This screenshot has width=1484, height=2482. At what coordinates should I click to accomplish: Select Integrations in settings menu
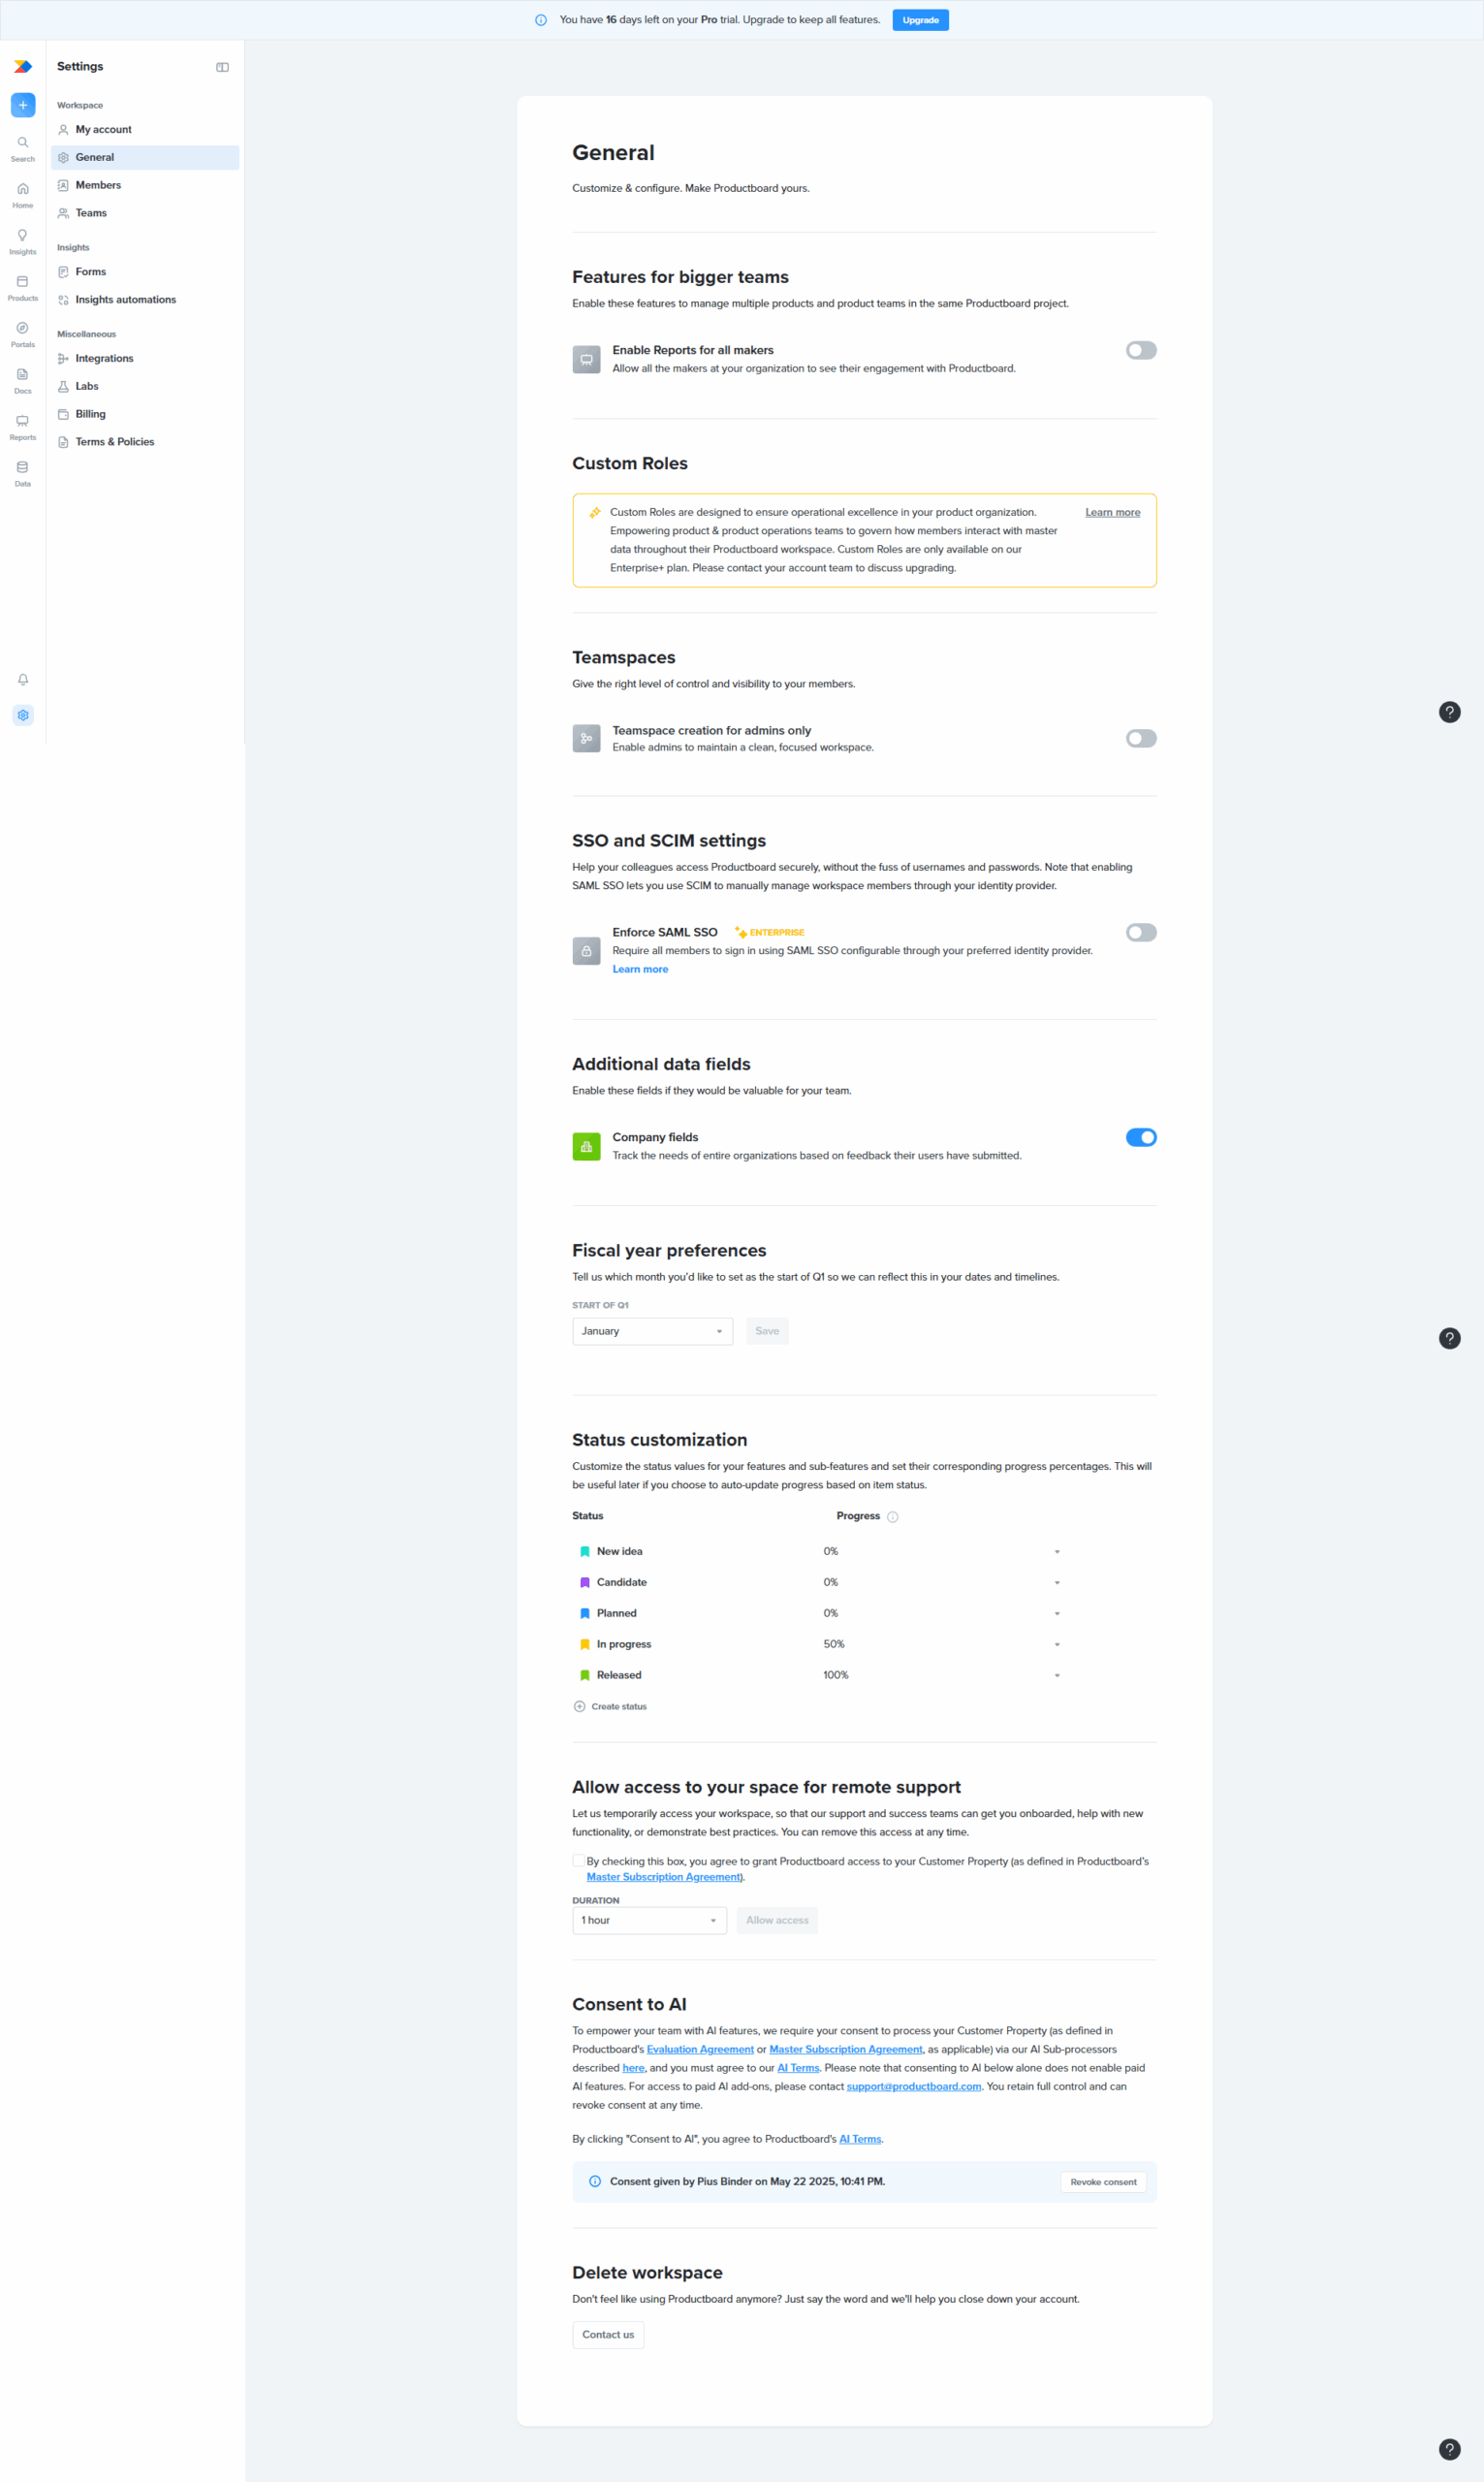(104, 358)
